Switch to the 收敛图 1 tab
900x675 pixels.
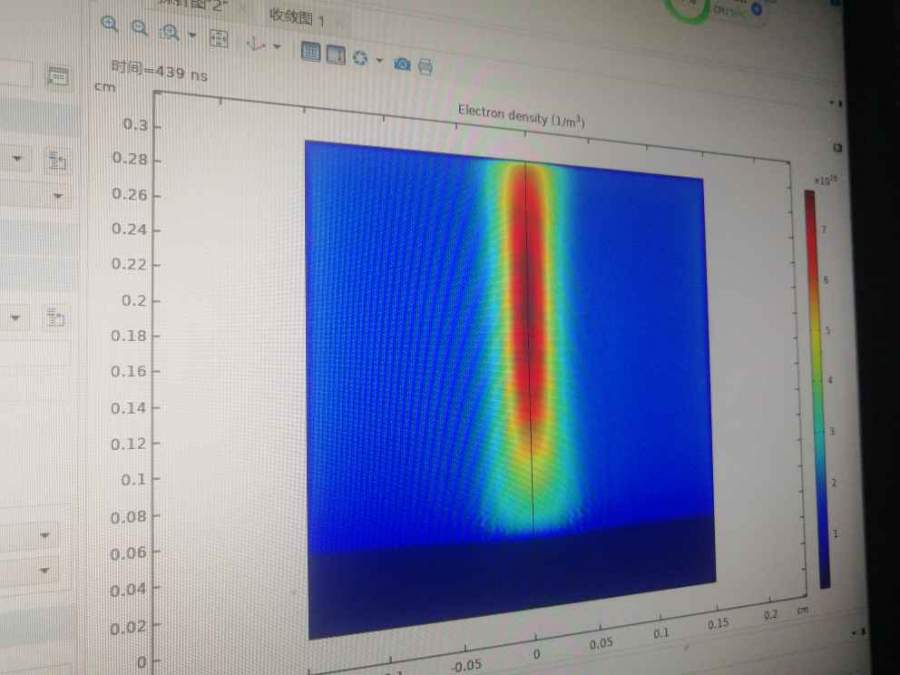(297, 18)
